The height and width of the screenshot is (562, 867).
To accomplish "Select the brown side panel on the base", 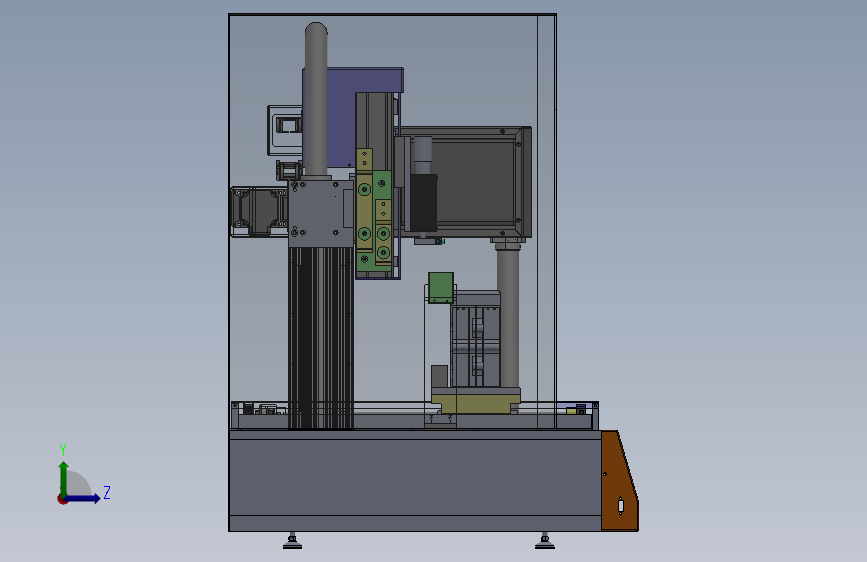I will point(619,481).
